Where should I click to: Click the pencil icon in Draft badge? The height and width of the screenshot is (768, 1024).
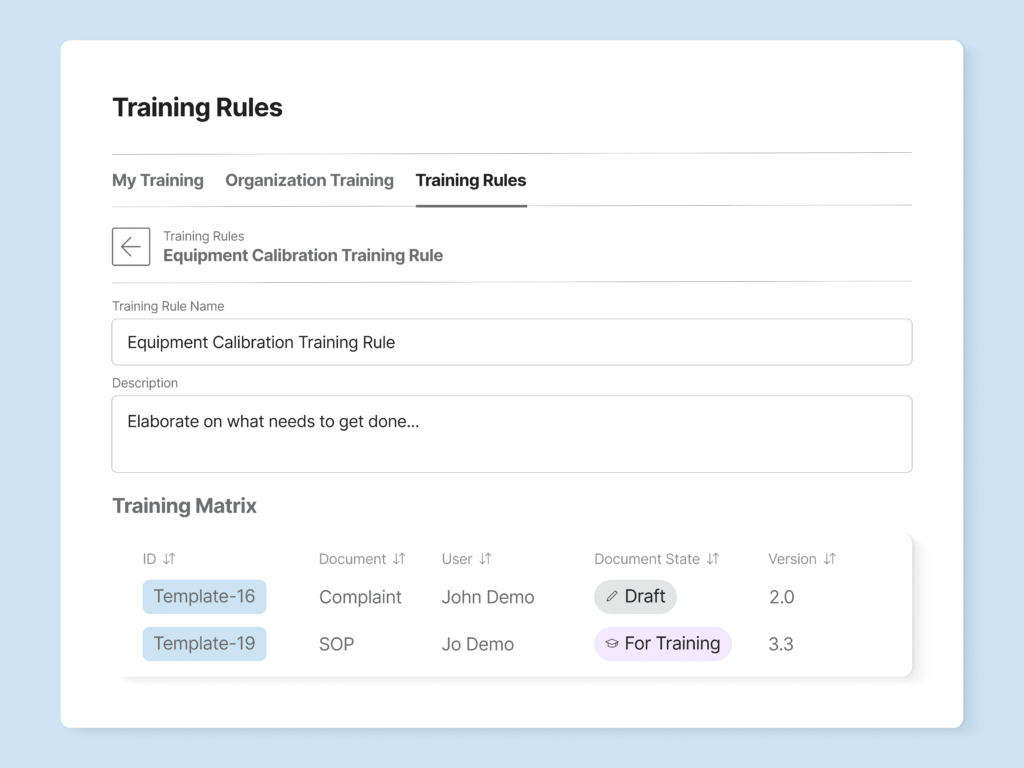pos(612,597)
